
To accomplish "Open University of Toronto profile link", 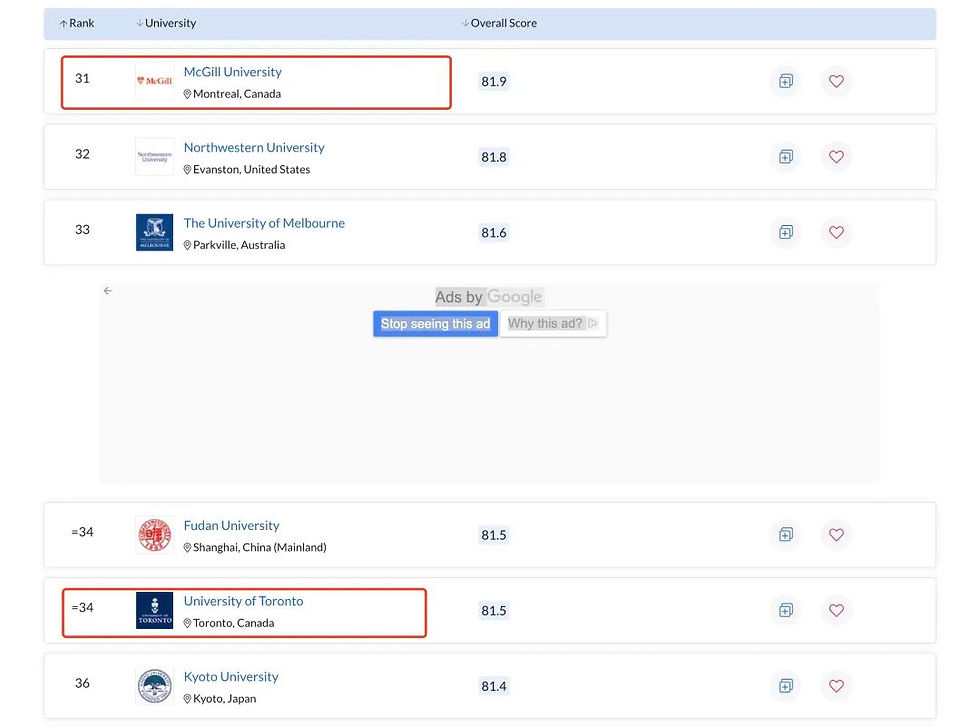I will 243,601.
